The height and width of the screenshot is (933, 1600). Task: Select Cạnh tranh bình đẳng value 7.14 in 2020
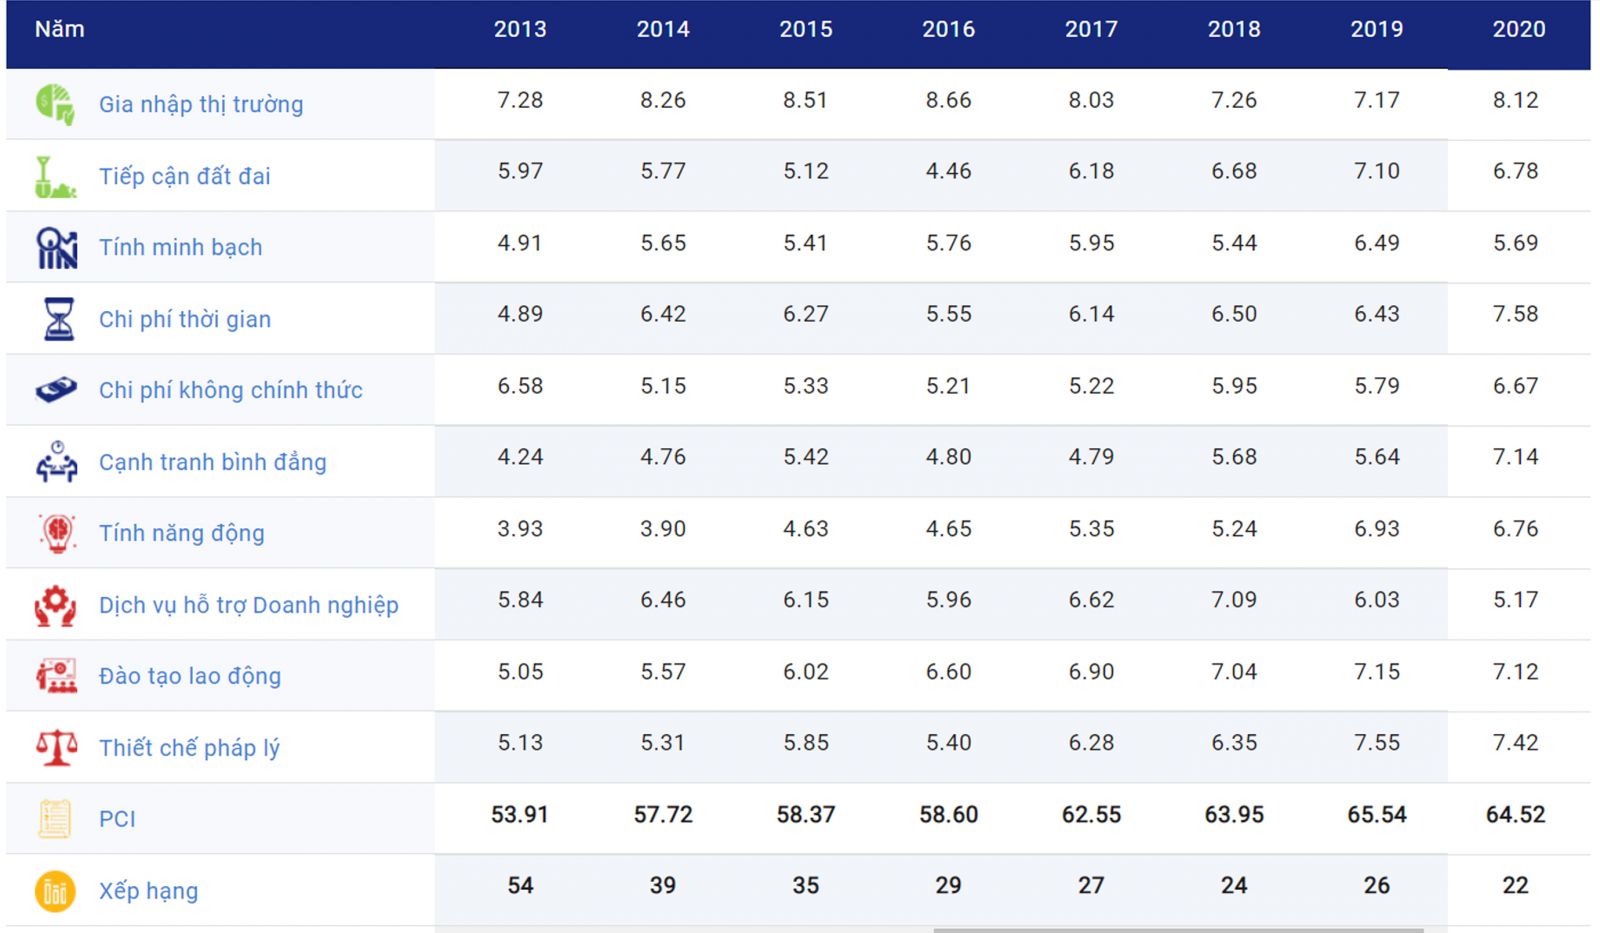pyautogui.click(x=1516, y=457)
